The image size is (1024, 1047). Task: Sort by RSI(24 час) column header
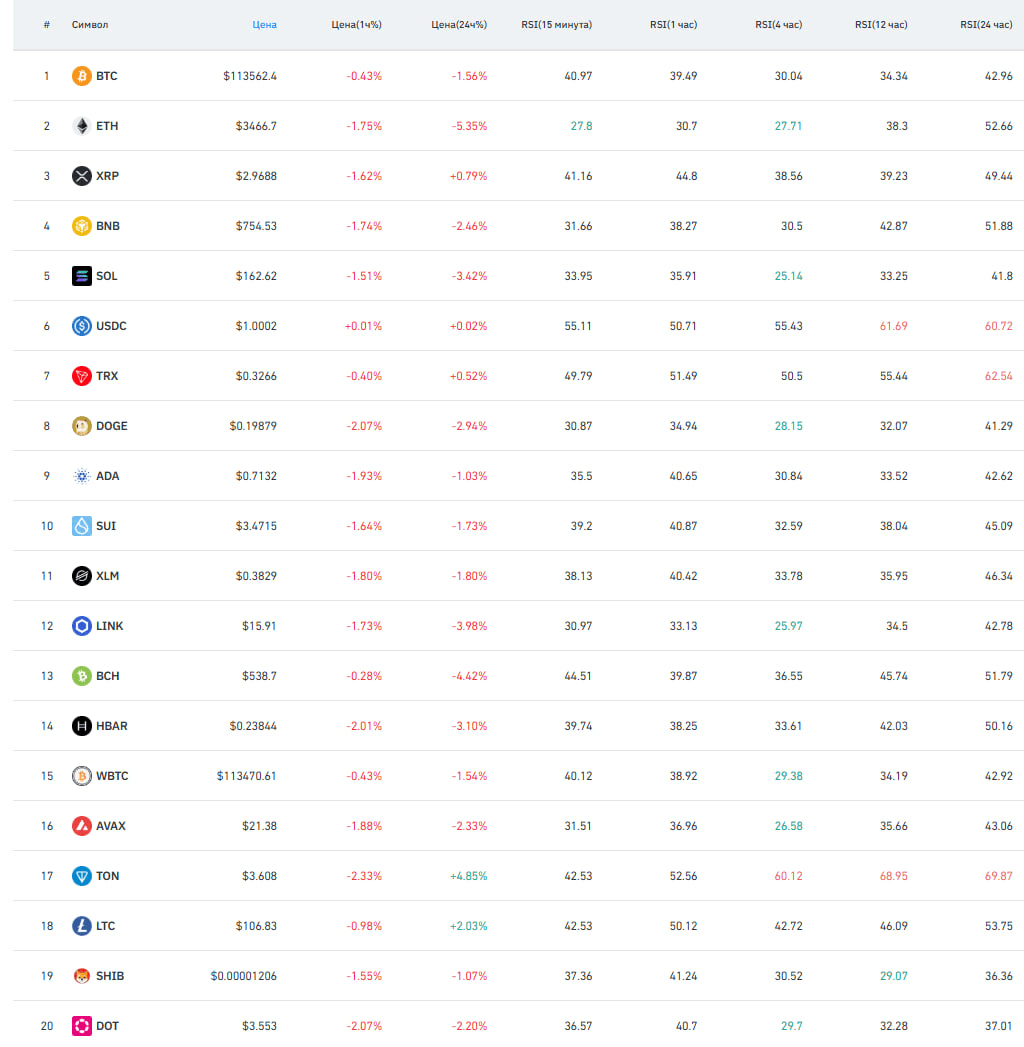(986, 24)
